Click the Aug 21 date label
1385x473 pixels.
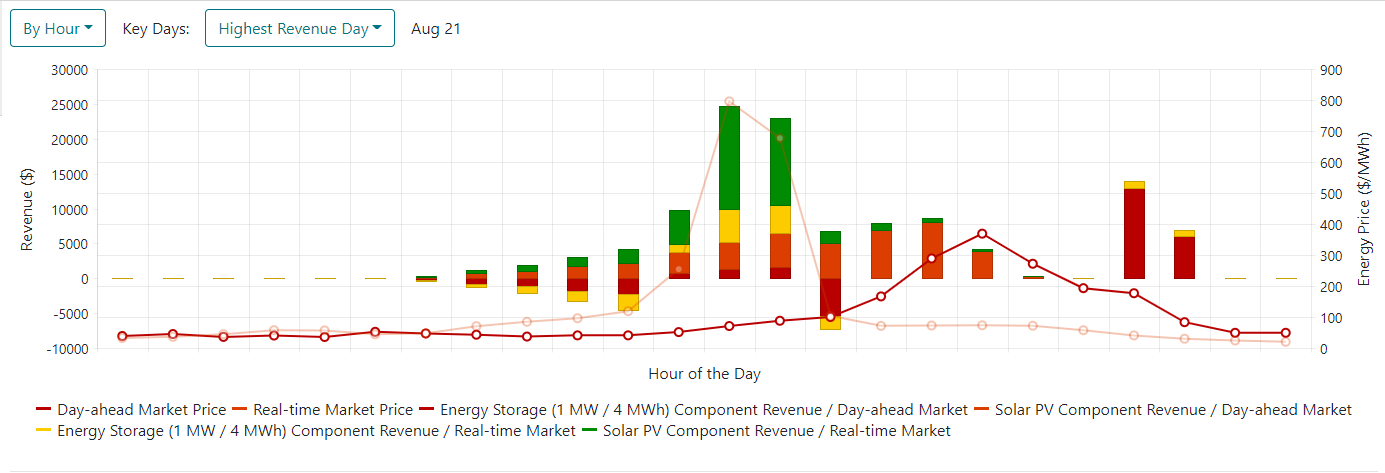(436, 28)
